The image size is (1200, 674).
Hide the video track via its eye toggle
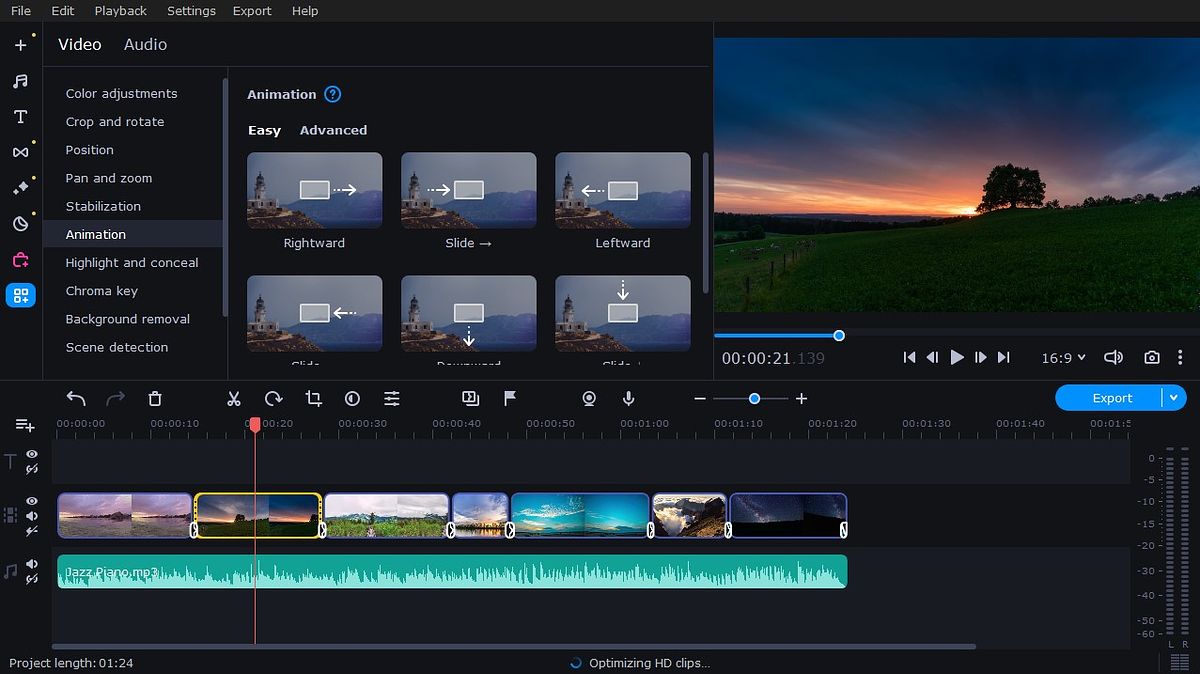(31, 499)
